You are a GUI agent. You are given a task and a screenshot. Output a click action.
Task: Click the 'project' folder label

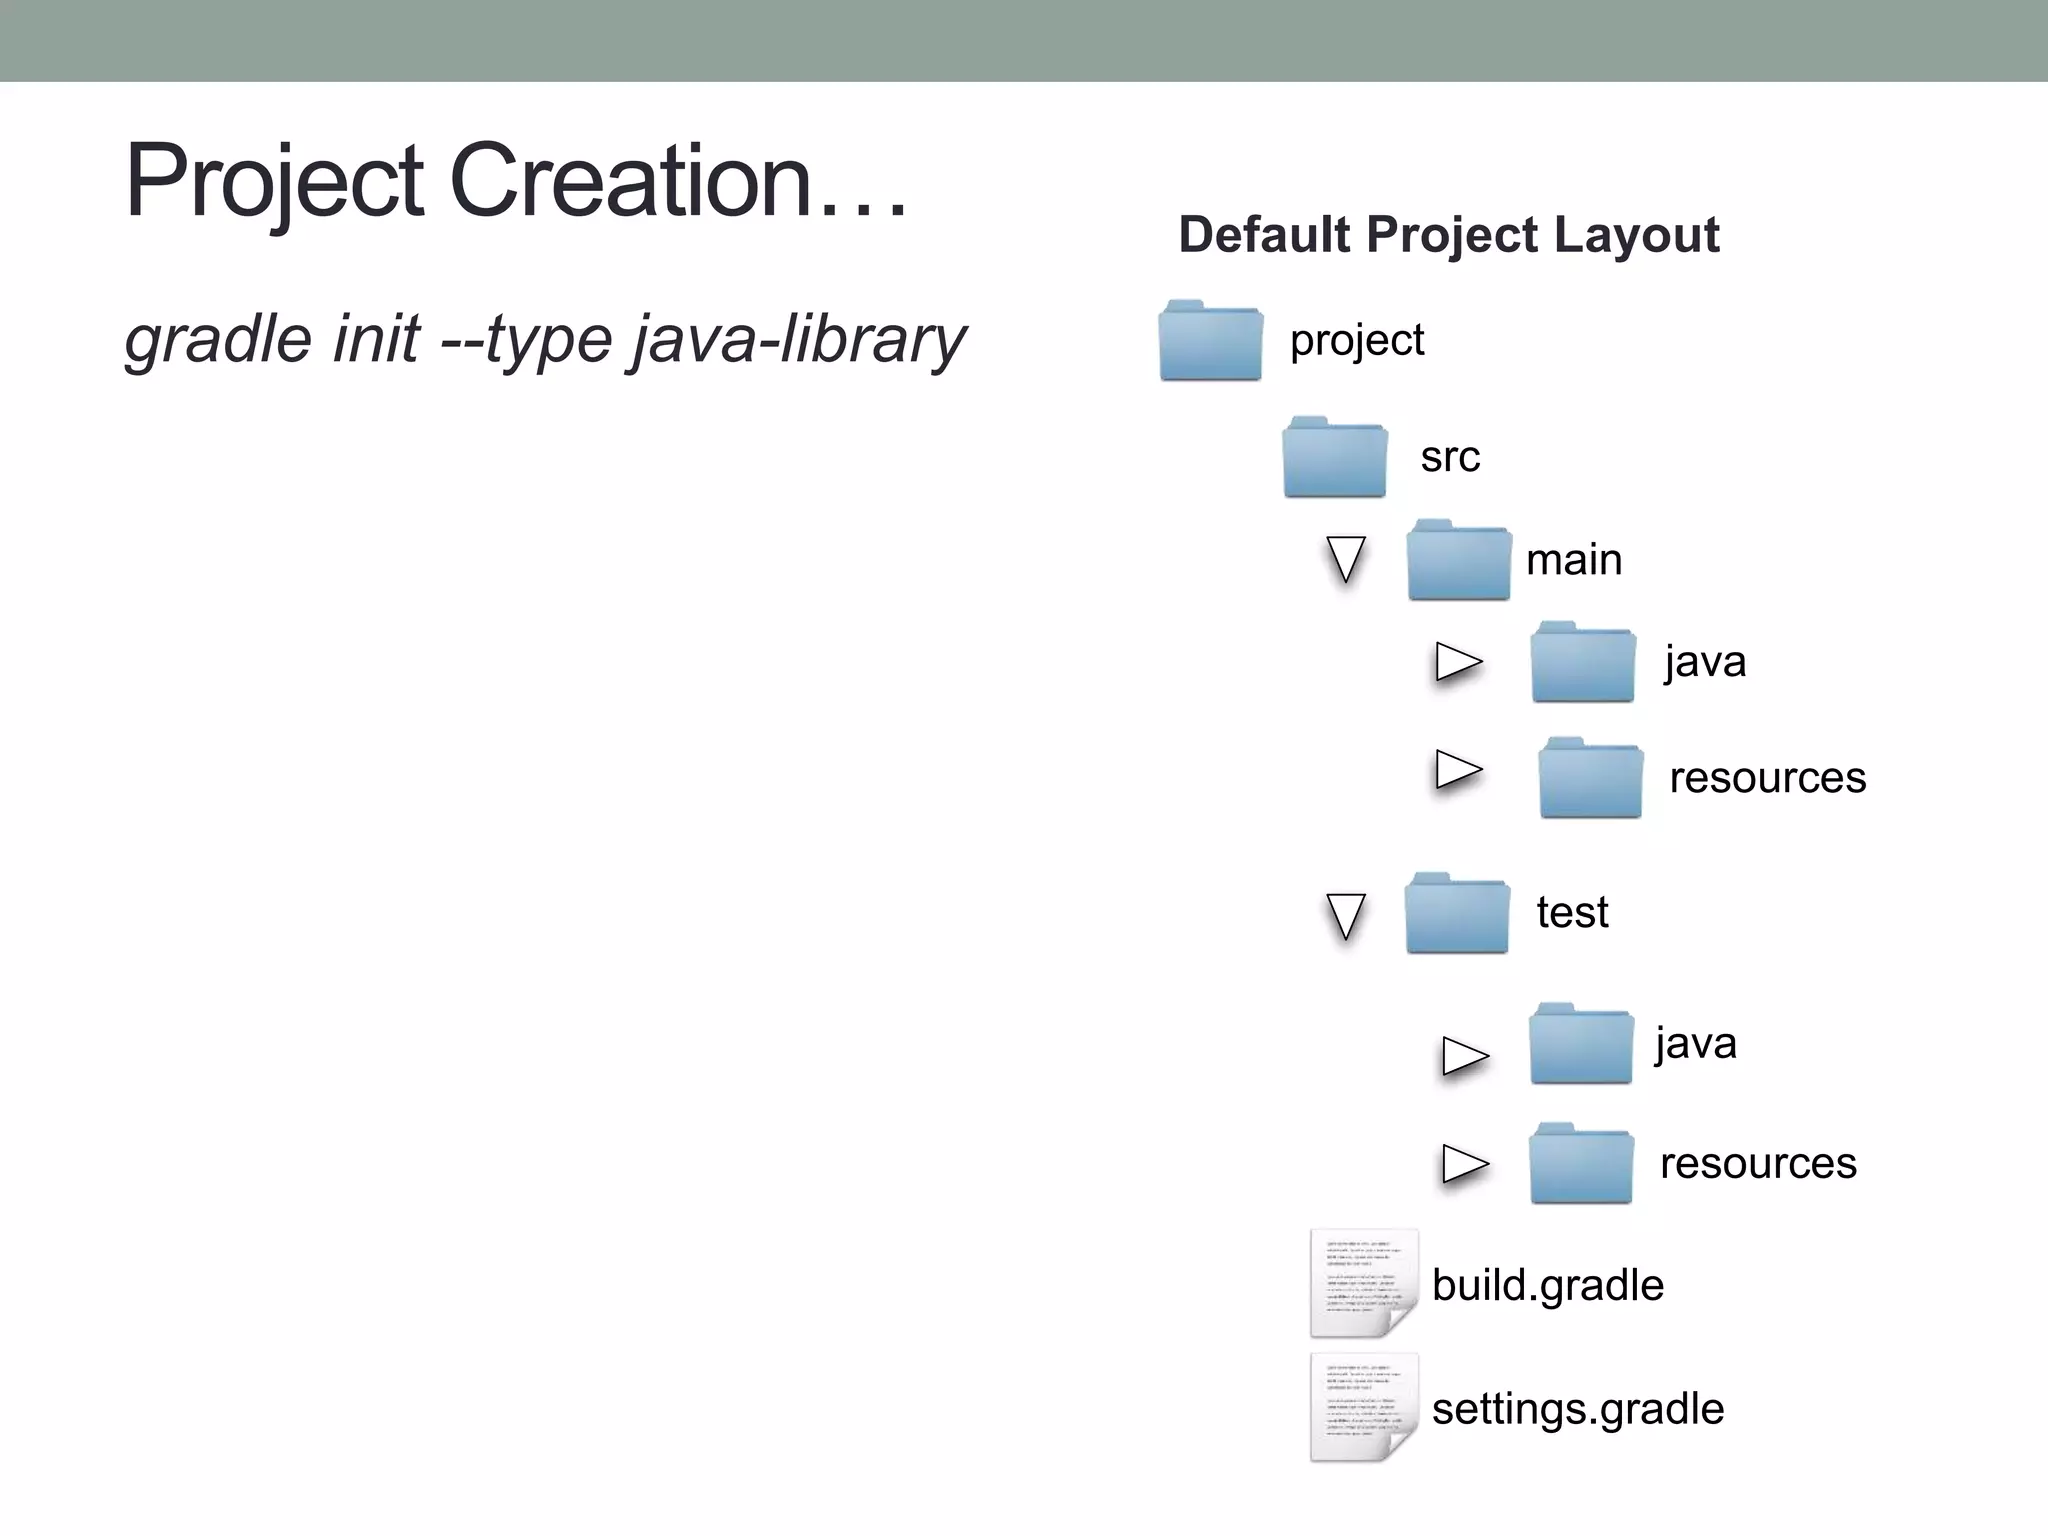(x=1357, y=342)
